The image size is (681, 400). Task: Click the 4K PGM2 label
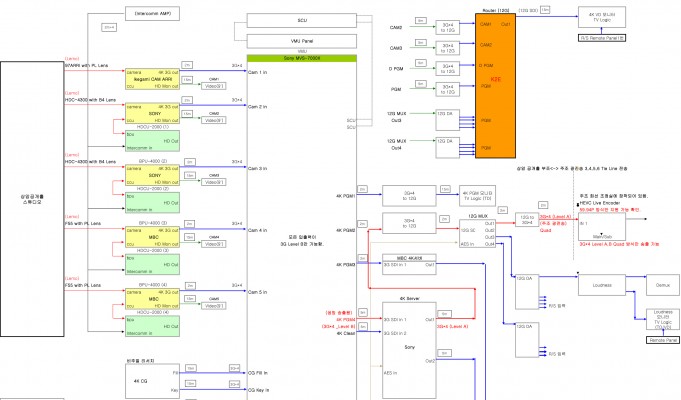coord(345,230)
